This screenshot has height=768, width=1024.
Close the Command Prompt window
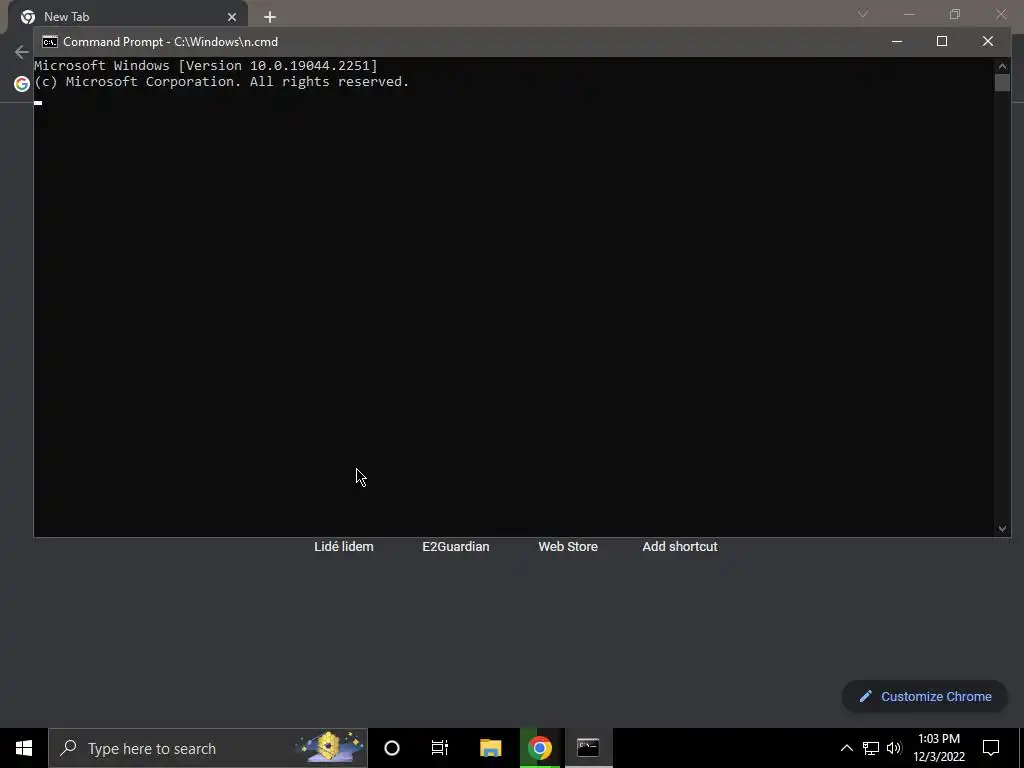[x=987, y=41]
